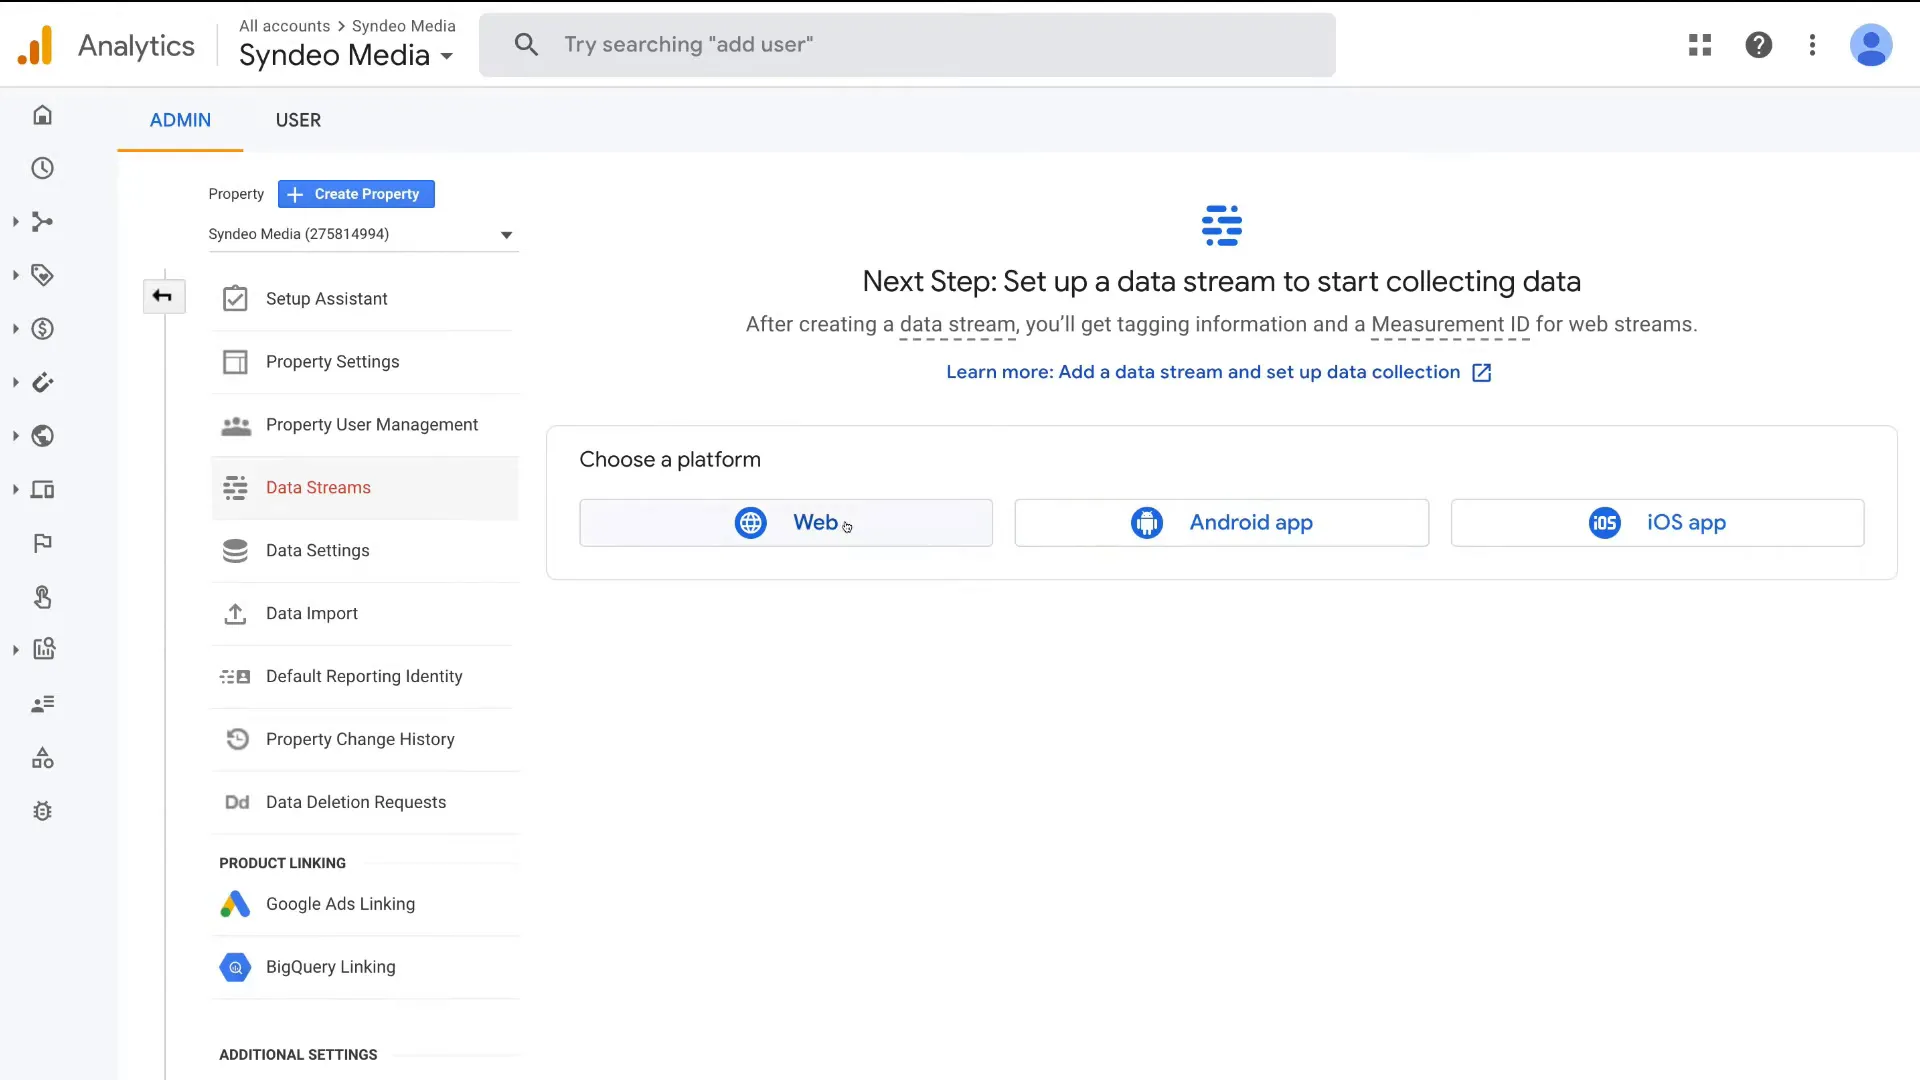Open the Conversions flag icon in sidebar

tap(42, 543)
